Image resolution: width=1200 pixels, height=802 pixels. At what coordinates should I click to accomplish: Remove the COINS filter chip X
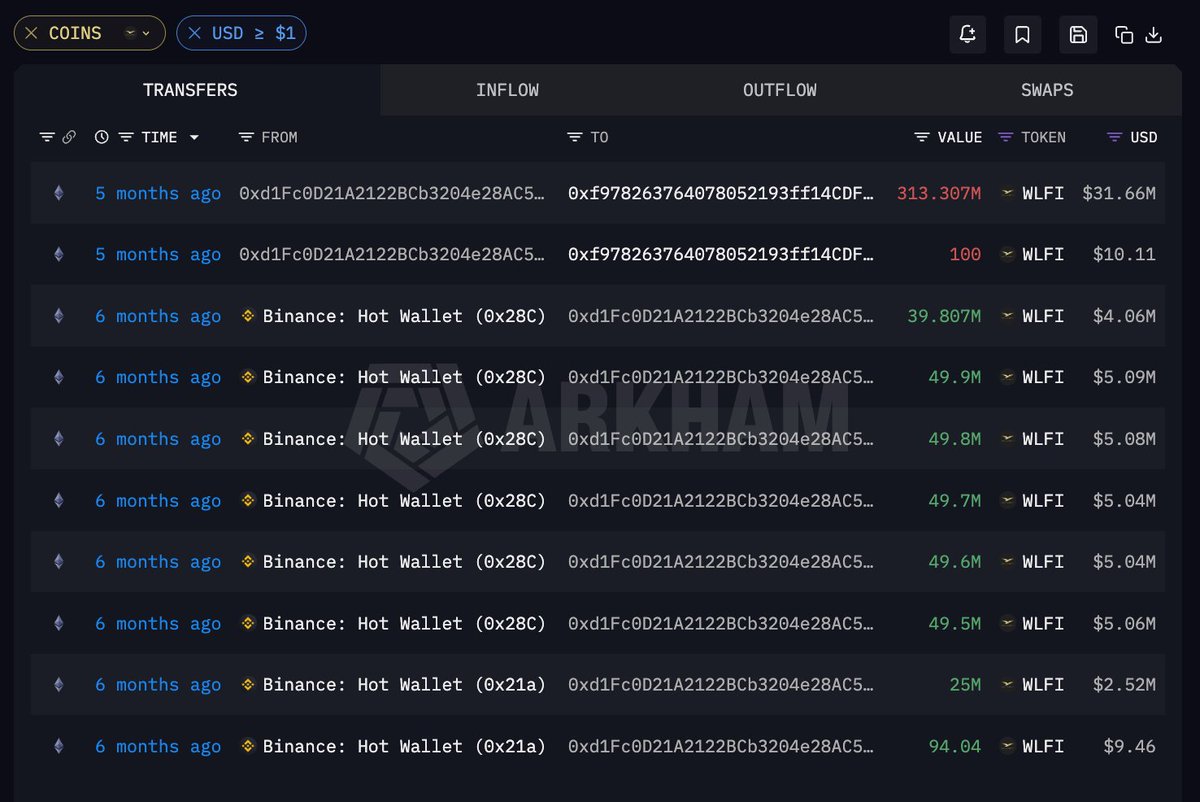(31, 33)
